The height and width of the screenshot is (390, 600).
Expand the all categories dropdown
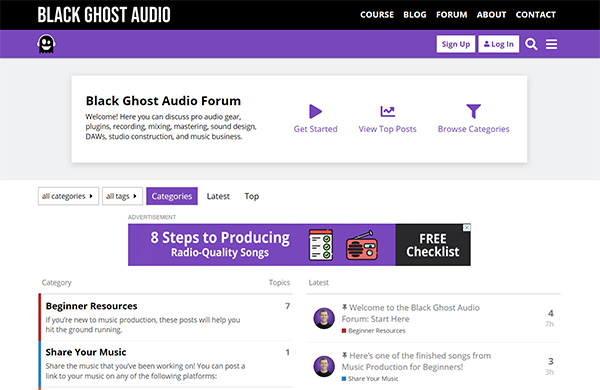[x=68, y=196]
